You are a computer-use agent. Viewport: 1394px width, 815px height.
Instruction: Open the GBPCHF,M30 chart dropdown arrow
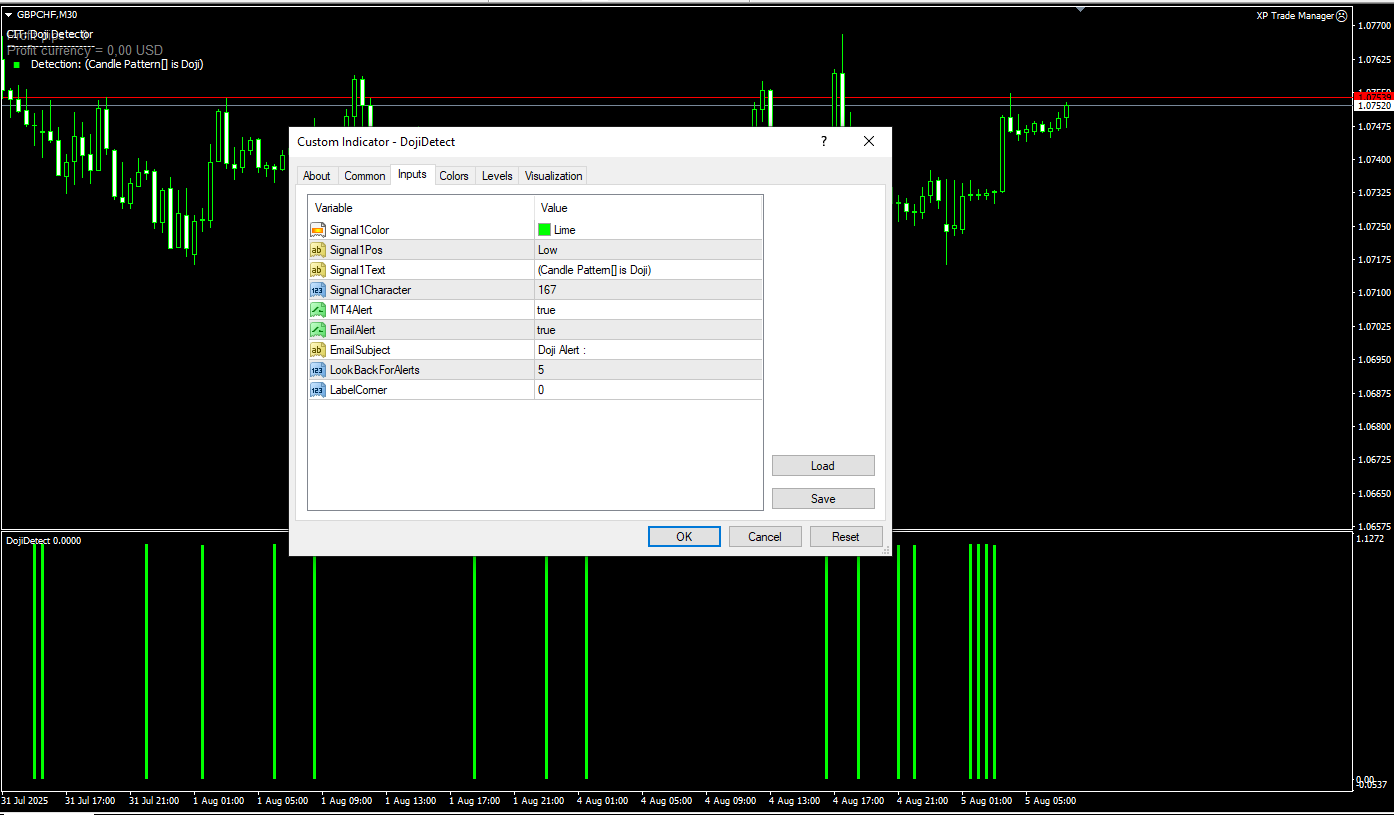9,15
